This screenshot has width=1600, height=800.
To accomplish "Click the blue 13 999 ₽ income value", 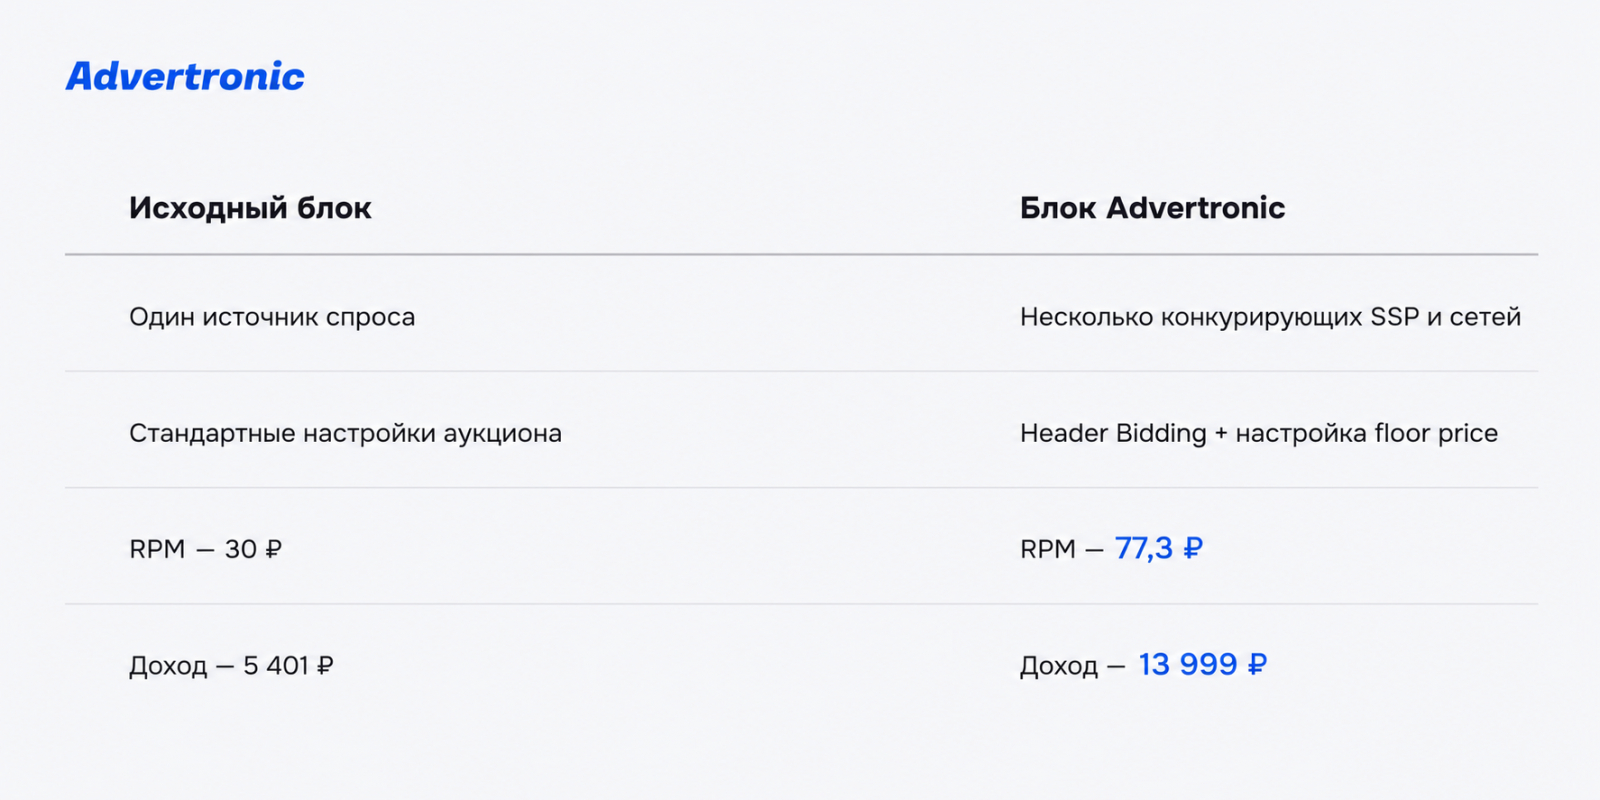I will pyautogui.click(x=1203, y=664).
